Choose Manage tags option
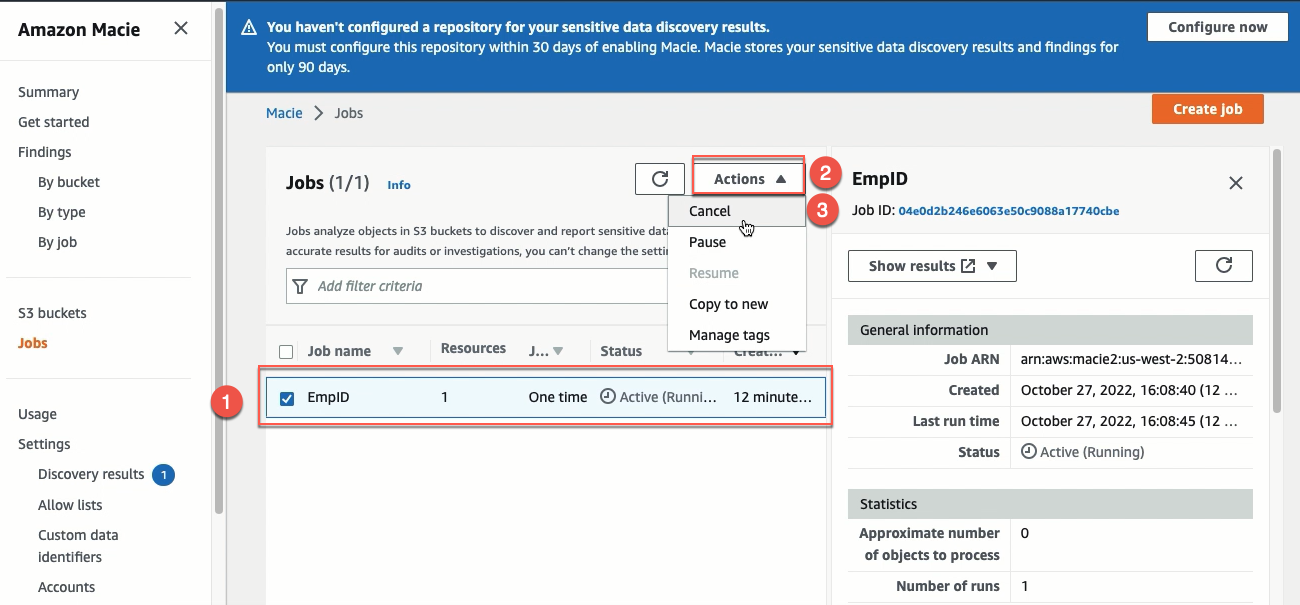Image resolution: width=1300 pixels, height=605 pixels. [737, 335]
